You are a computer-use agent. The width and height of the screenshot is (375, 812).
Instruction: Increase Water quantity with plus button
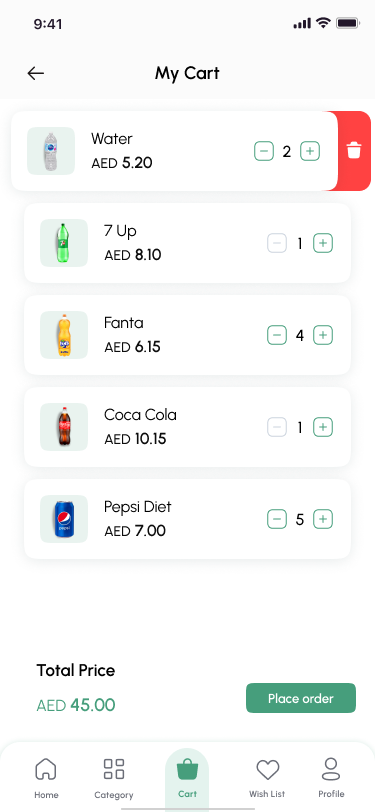(x=310, y=151)
